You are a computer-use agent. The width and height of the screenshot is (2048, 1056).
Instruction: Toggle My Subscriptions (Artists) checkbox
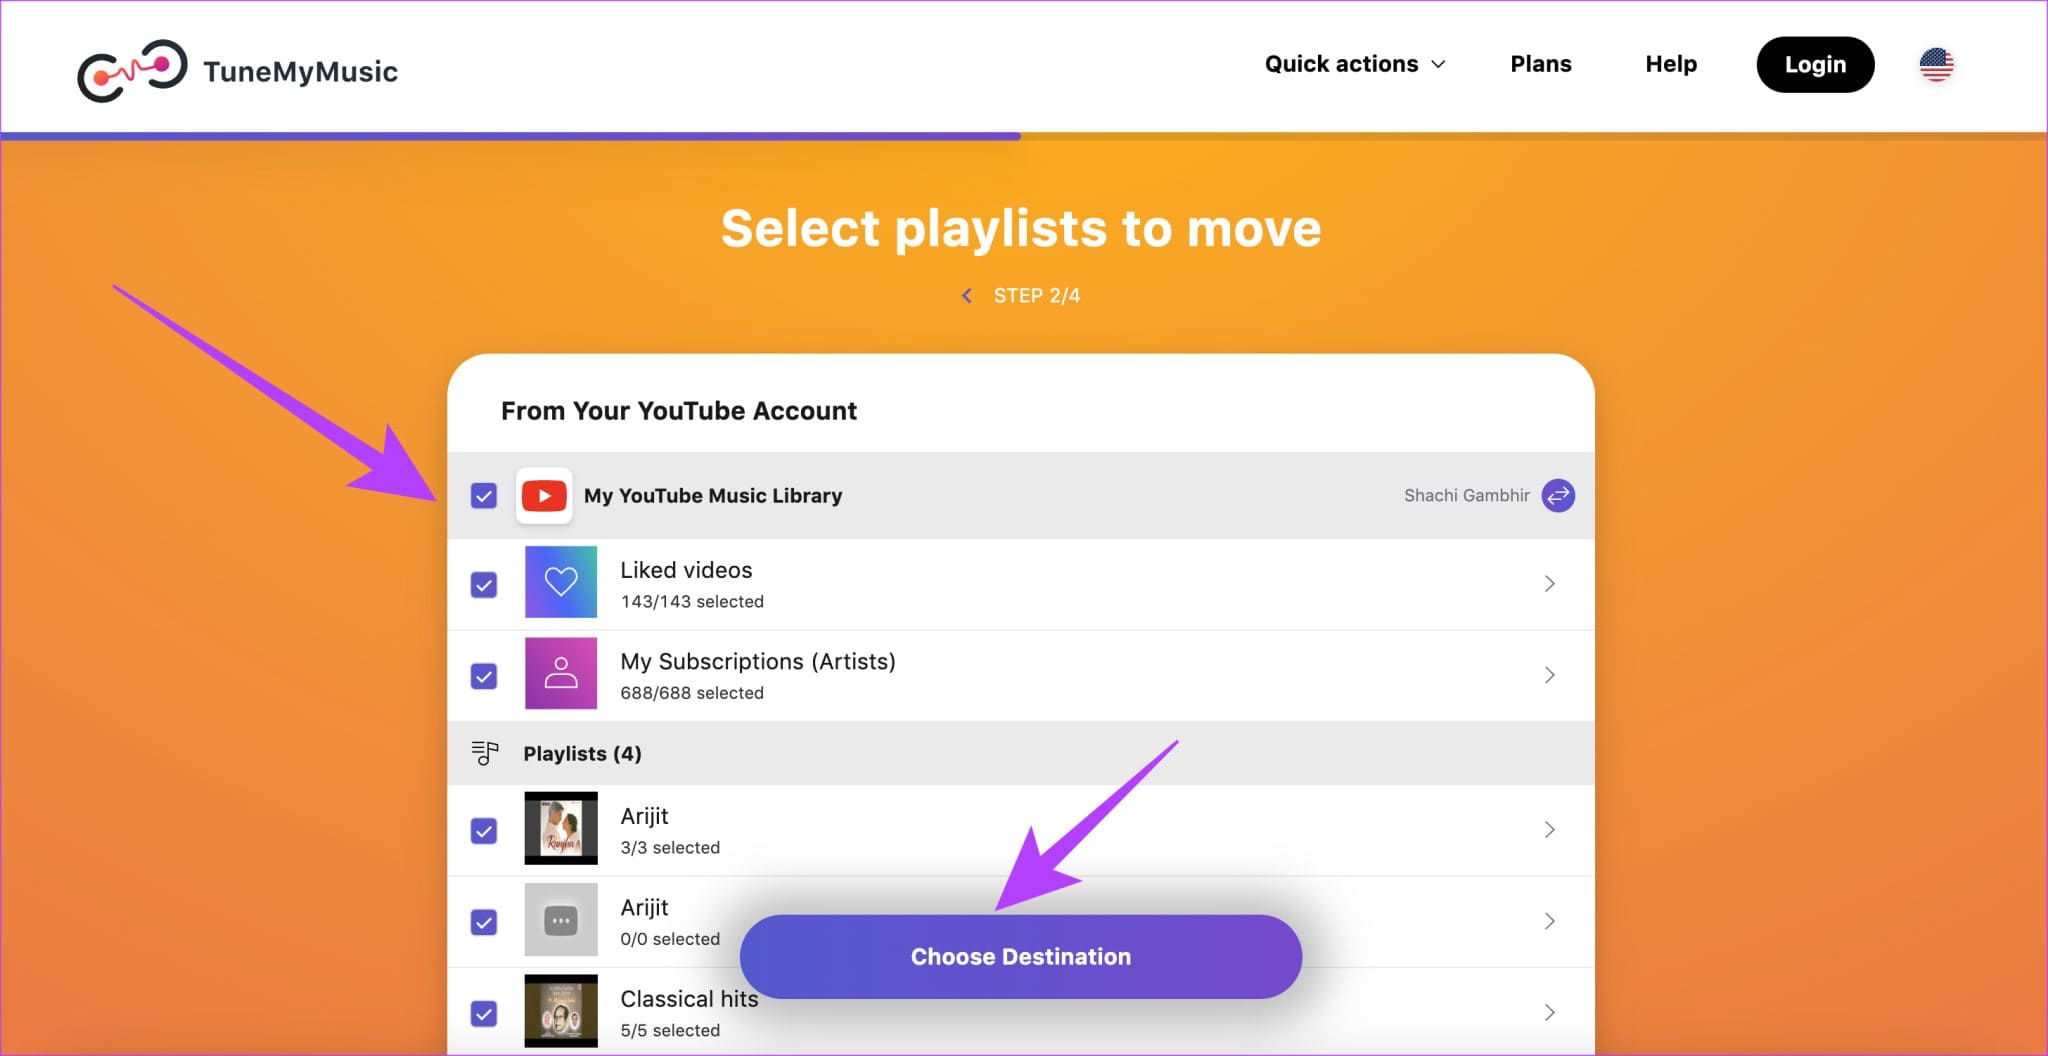click(x=484, y=677)
